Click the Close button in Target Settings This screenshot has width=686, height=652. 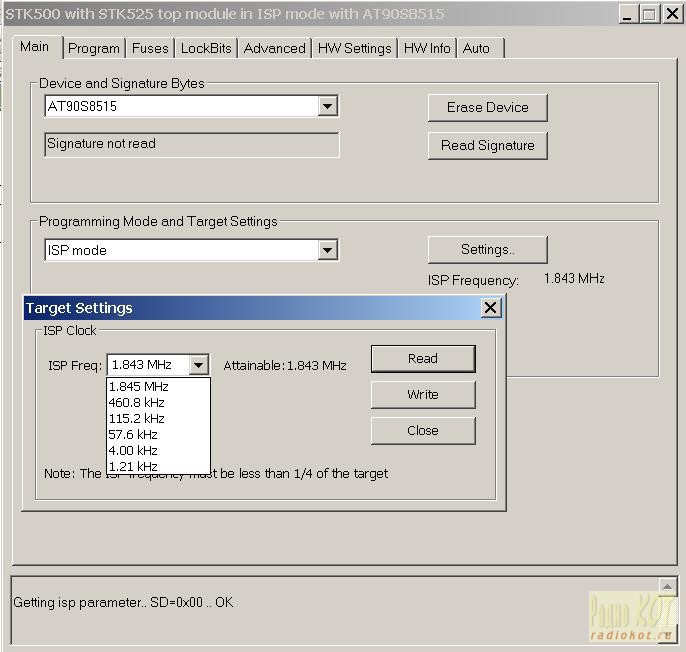click(423, 431)
